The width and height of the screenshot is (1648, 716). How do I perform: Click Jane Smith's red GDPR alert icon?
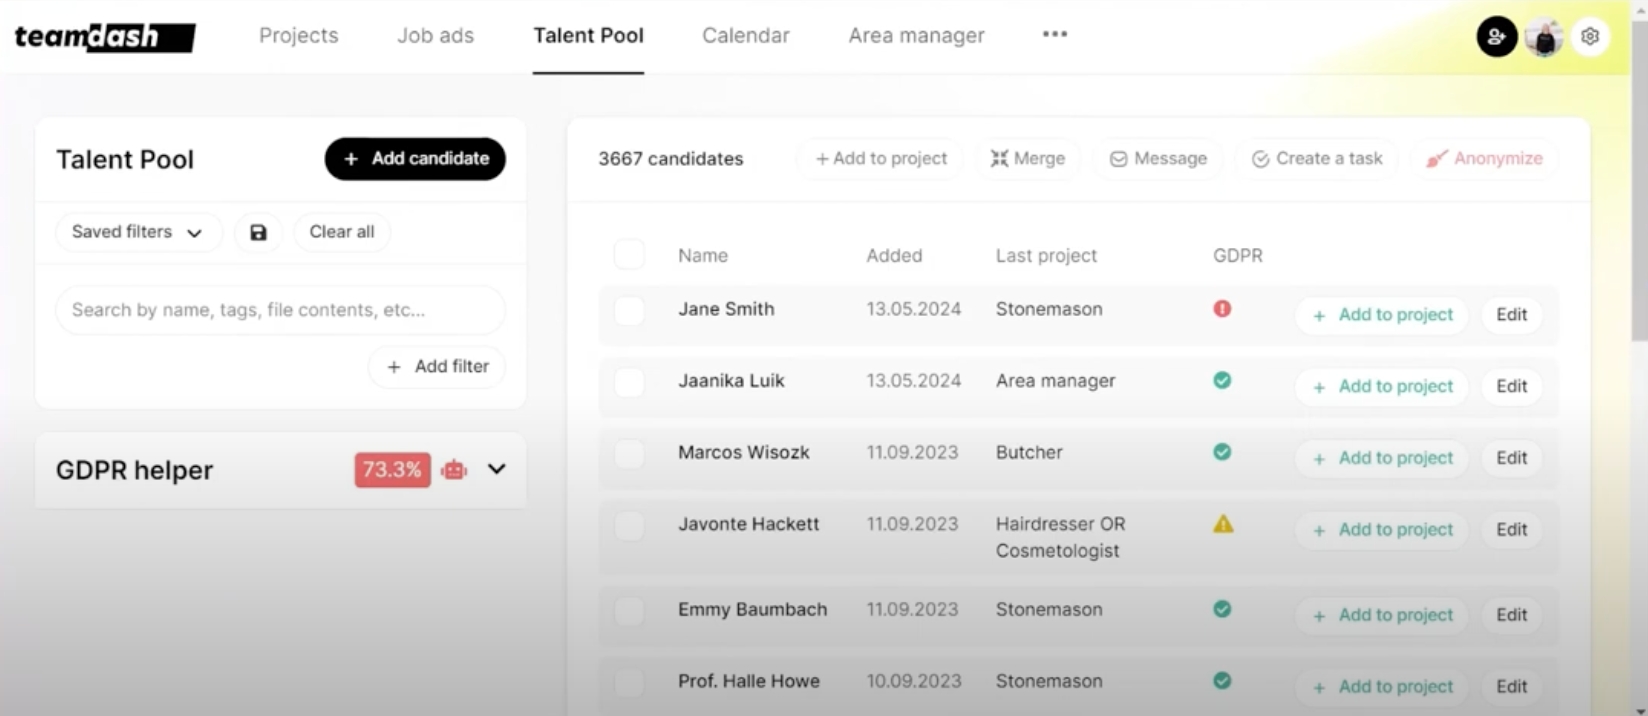[x=1222, y=309]
